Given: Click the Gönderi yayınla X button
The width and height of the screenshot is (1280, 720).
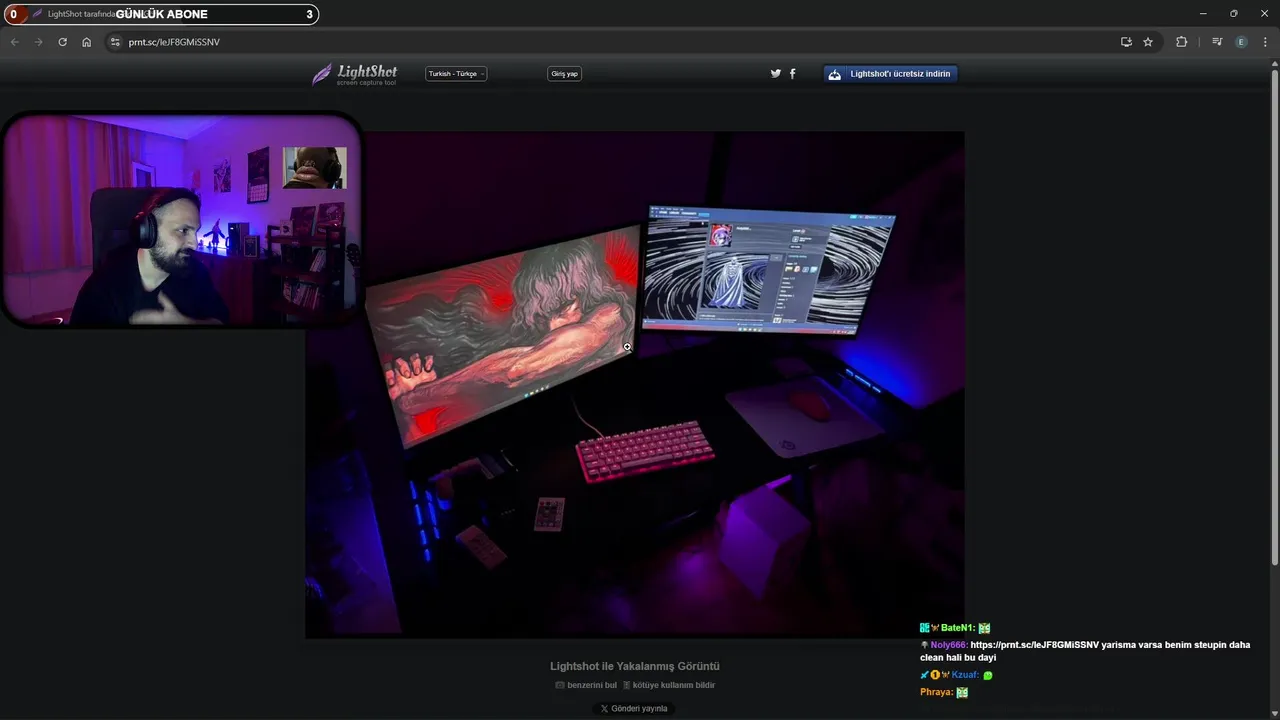Looking at the screenshot, I should [x=634, y=708].
